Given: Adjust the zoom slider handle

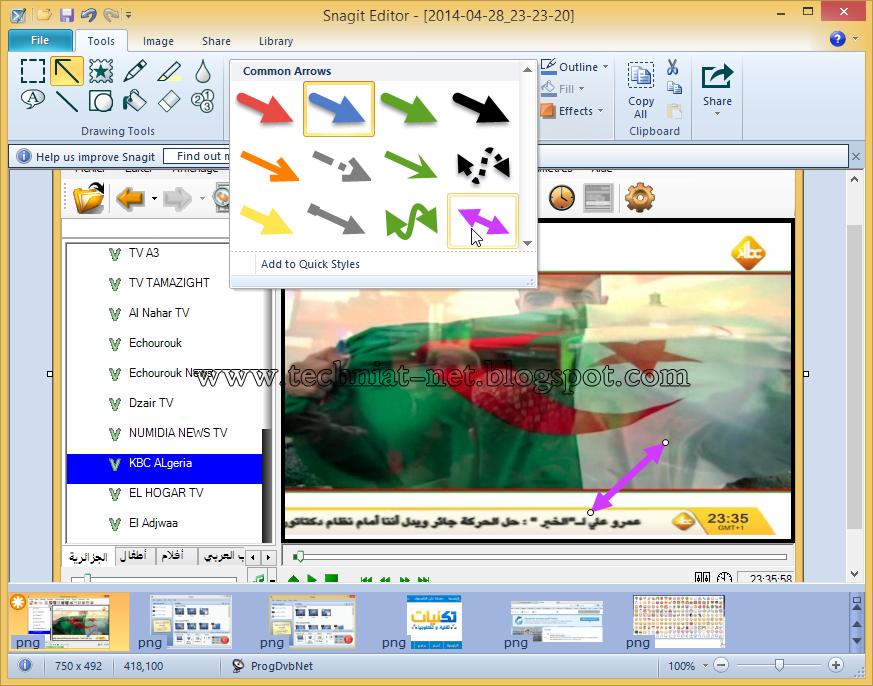Looking at the screenshot, I should point(779,665).
